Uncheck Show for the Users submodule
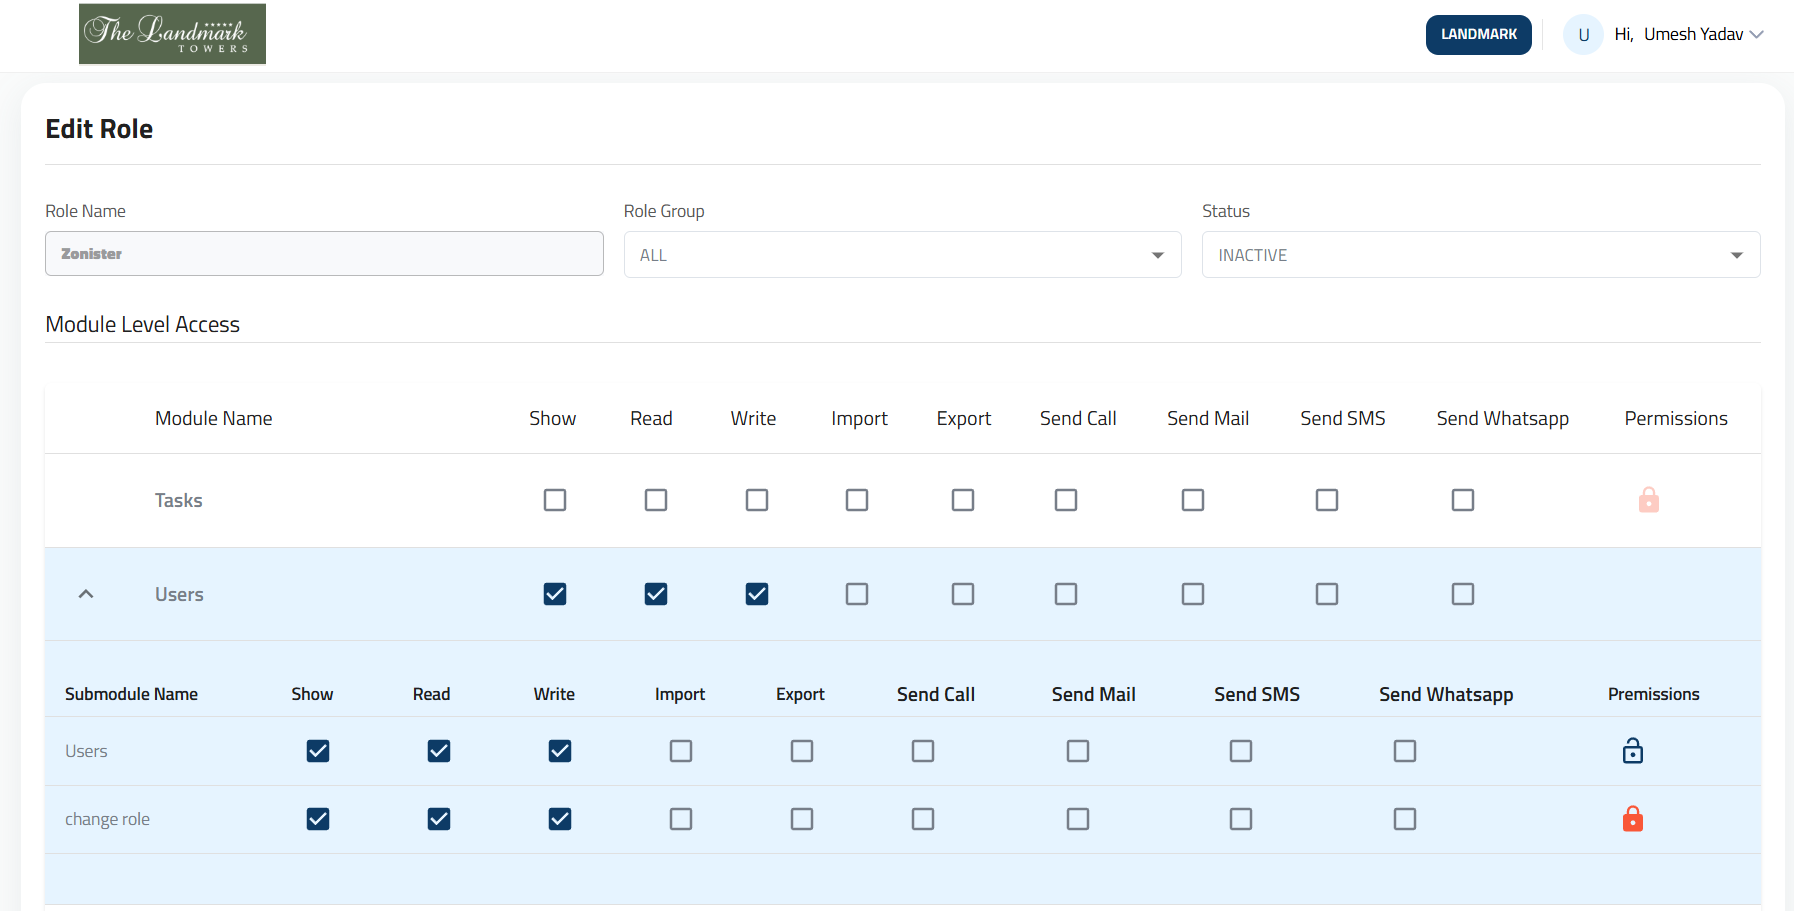 318,751
